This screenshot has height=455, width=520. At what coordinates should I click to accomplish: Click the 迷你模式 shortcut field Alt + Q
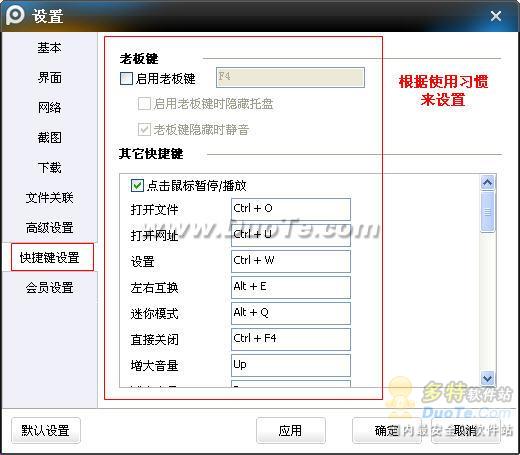click(x=291, y=313)
